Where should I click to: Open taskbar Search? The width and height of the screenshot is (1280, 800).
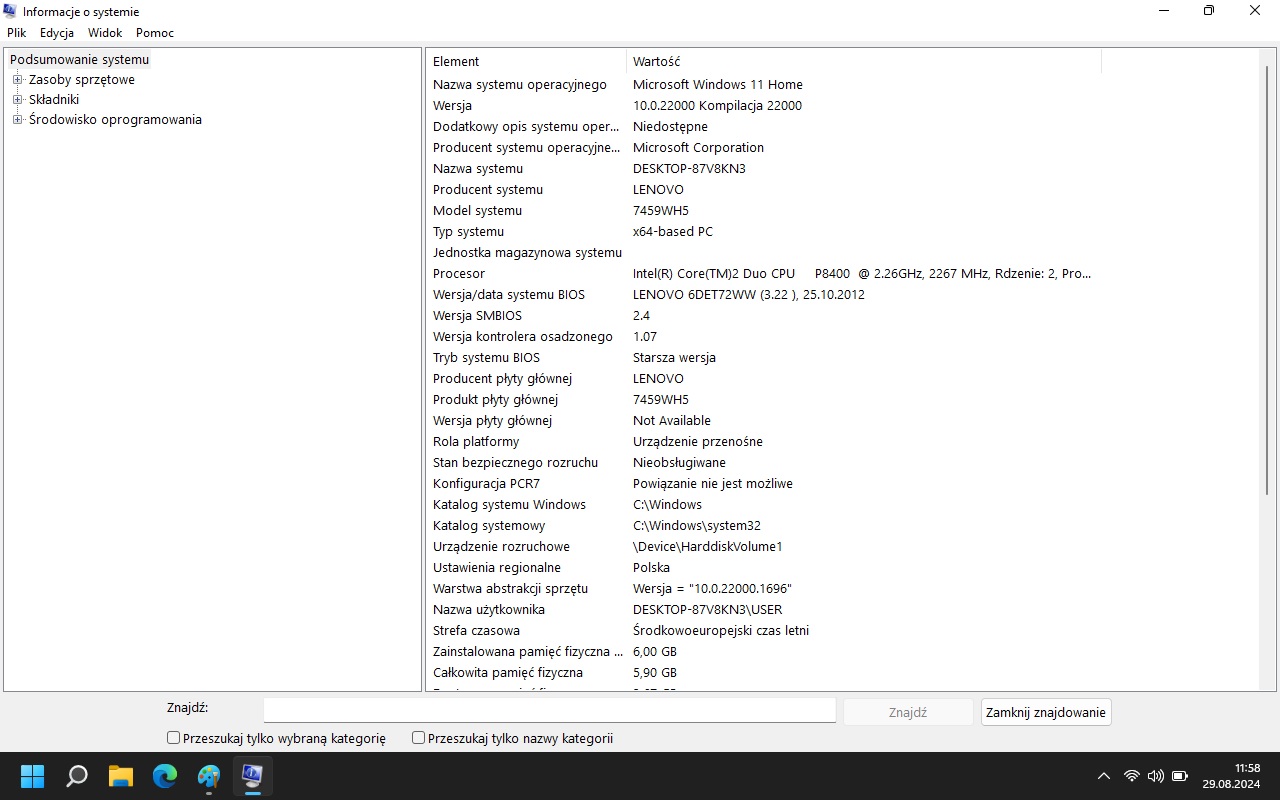tap(77, 775)
